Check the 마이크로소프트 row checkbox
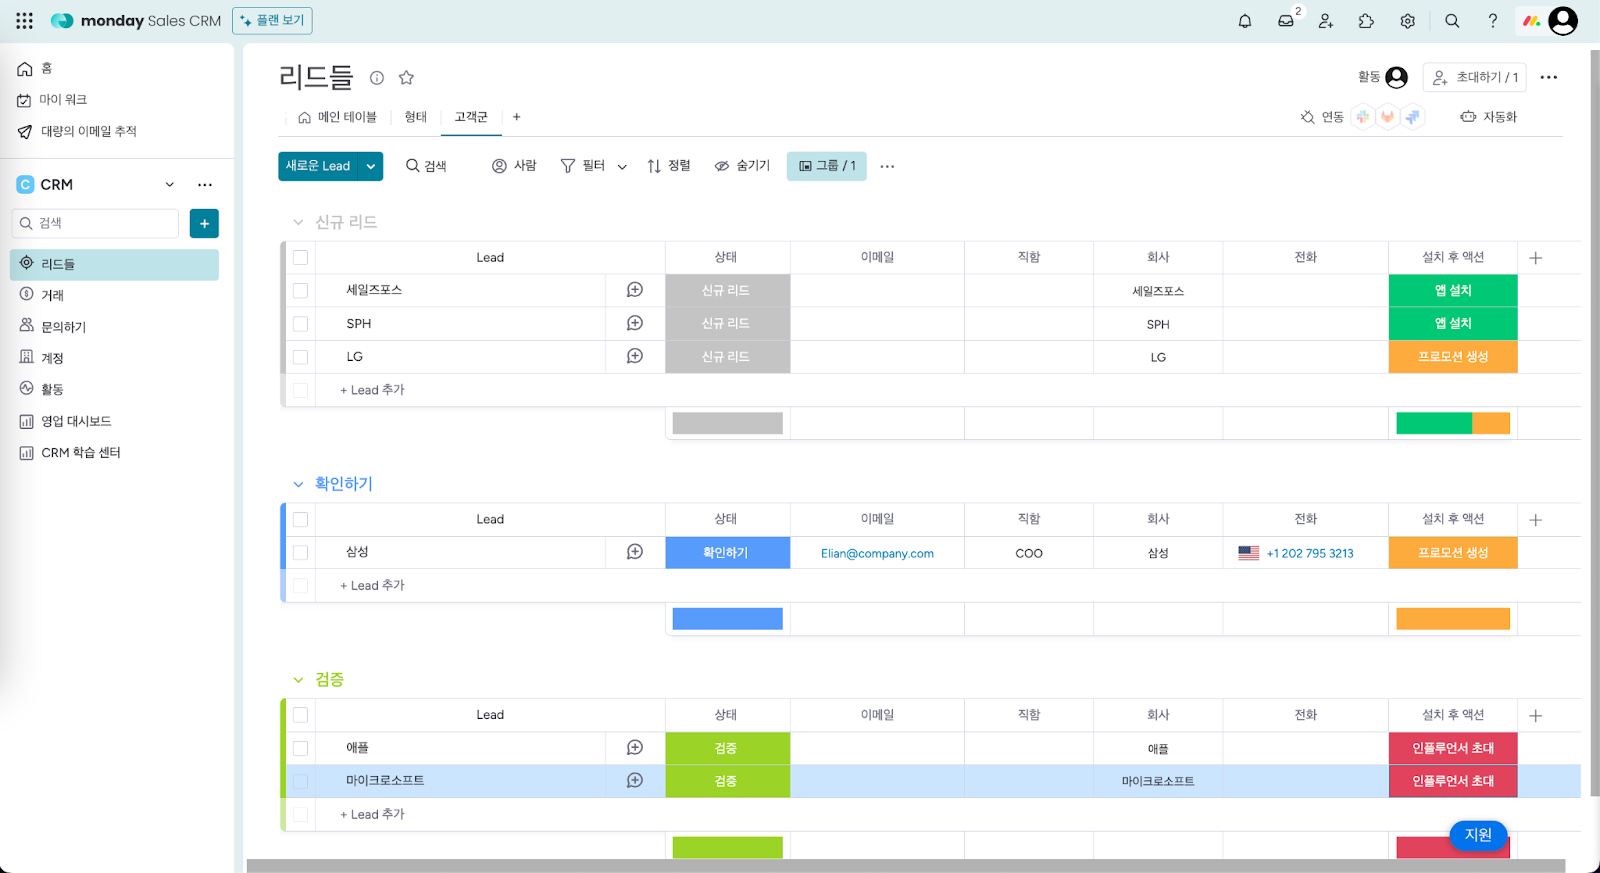The image size is (1600, 873). pos(300,781)
